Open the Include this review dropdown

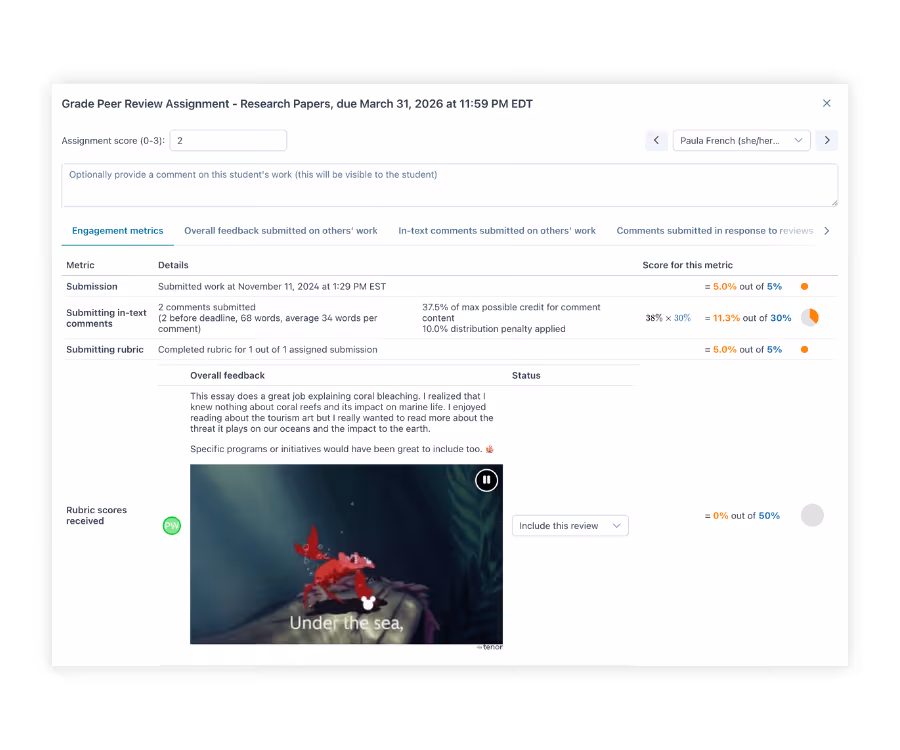click(x=570, y=526)
